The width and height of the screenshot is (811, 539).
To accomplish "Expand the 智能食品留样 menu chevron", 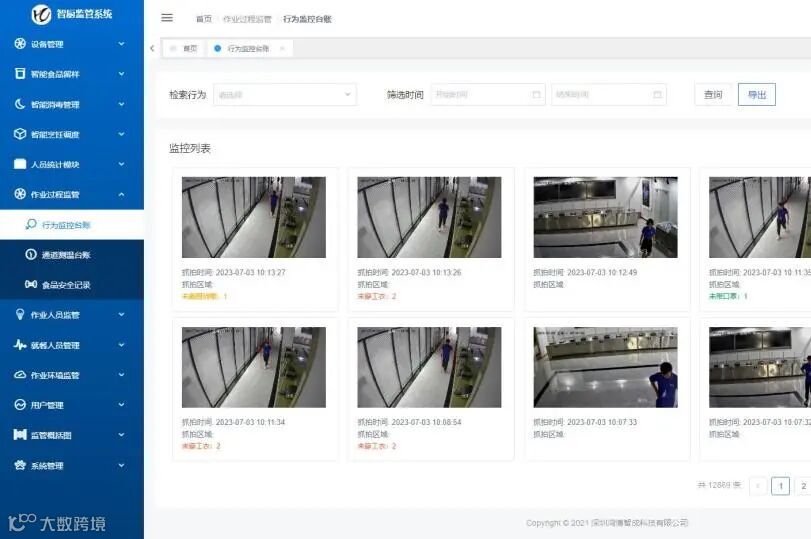I will pyautogui.click(x=121, y=74).
